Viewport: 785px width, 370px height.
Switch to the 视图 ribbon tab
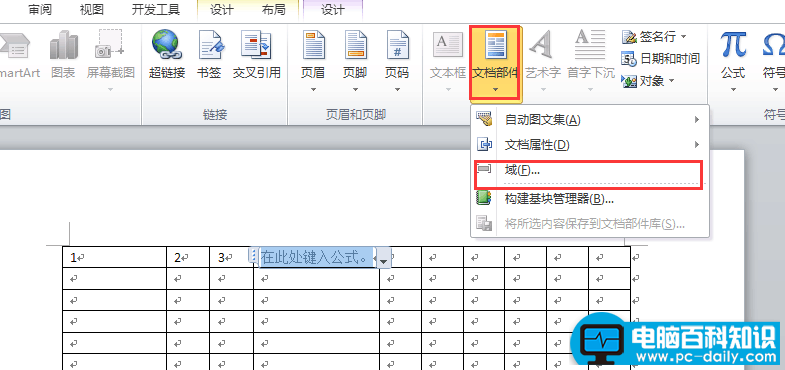92,10
